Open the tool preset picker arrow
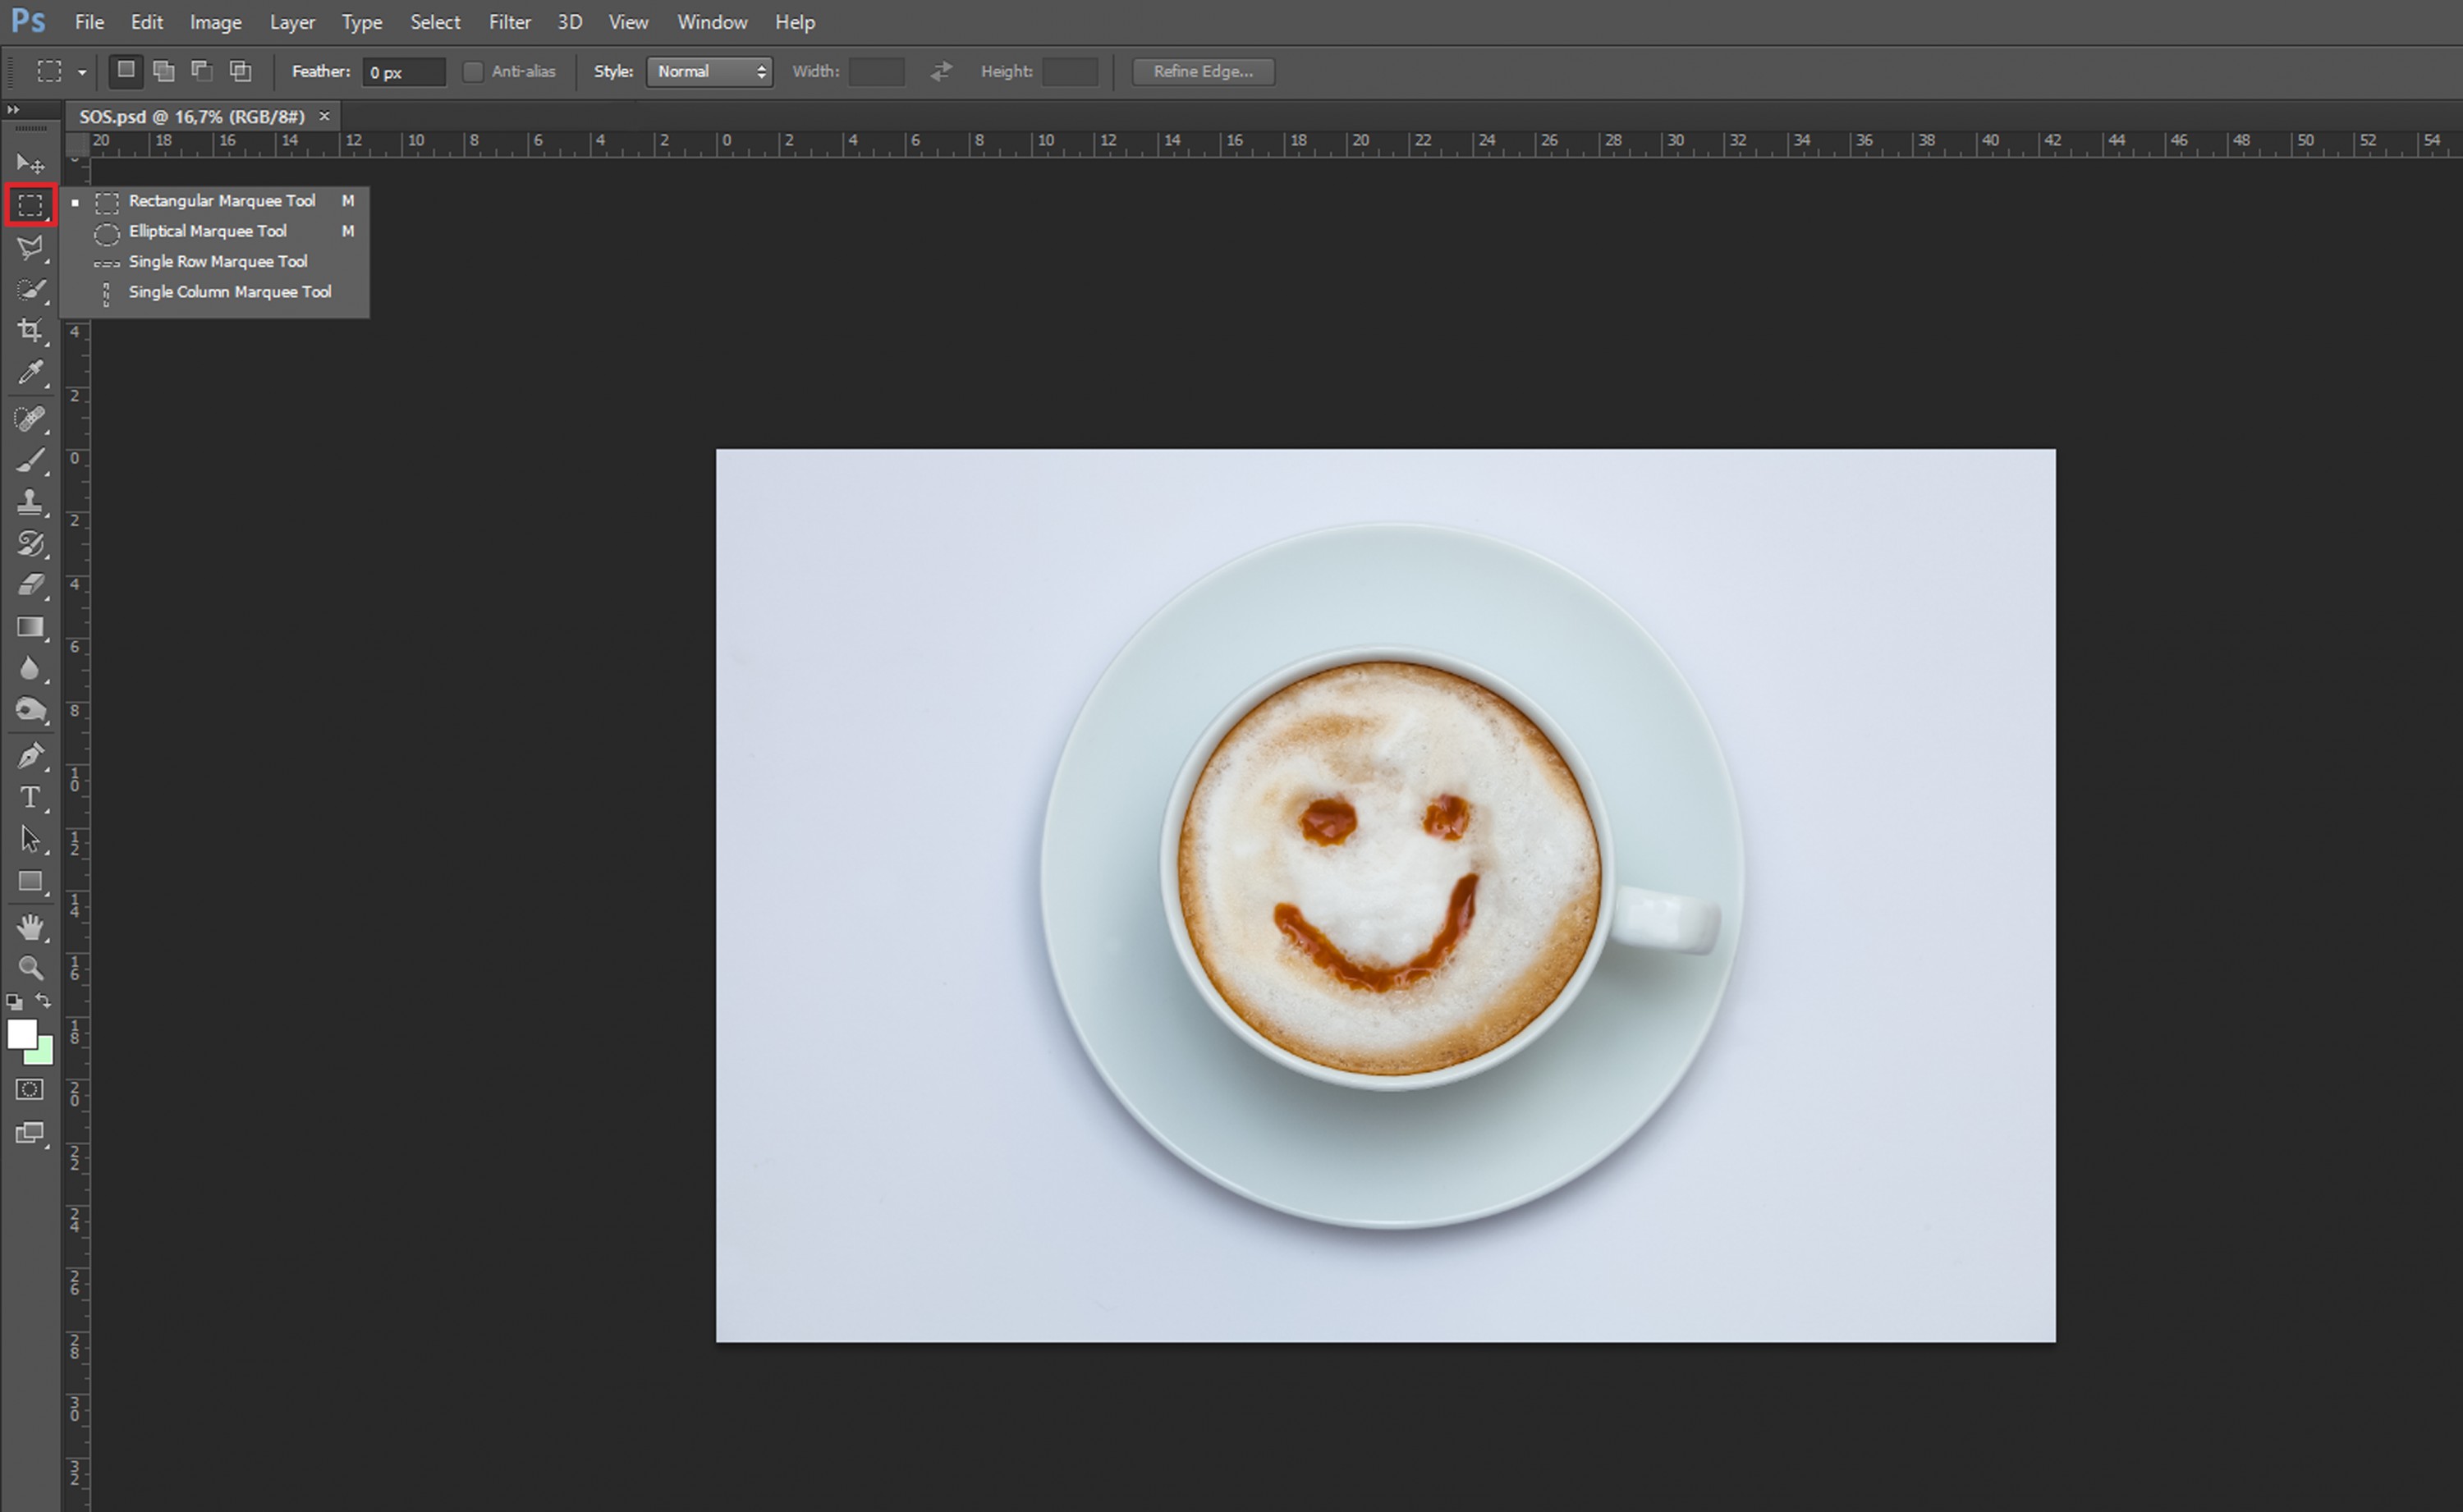 click(x=82, y=72)
